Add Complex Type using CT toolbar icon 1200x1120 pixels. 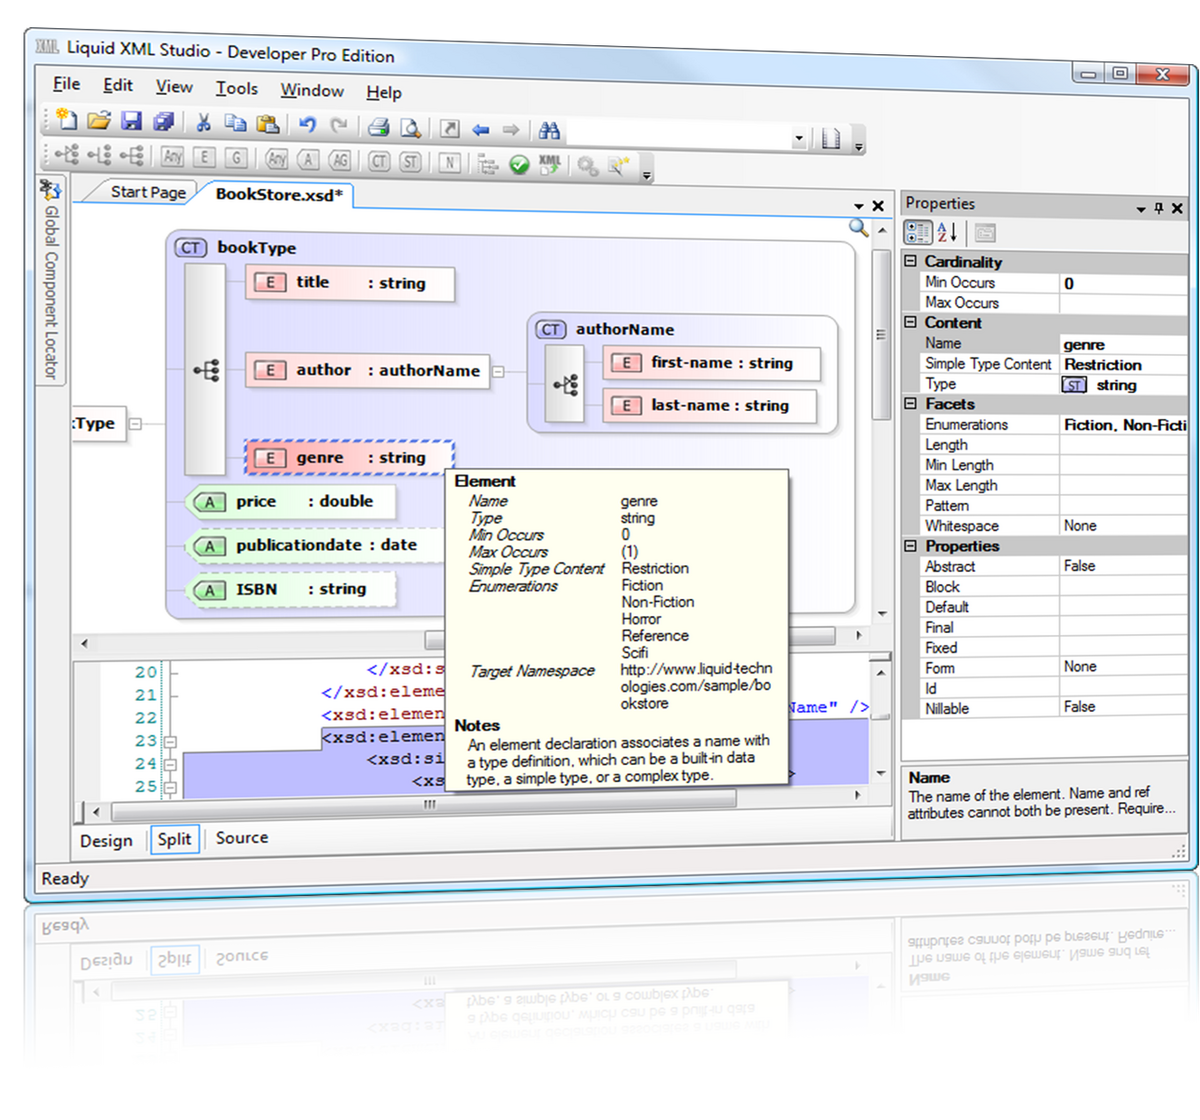point(379,161)
